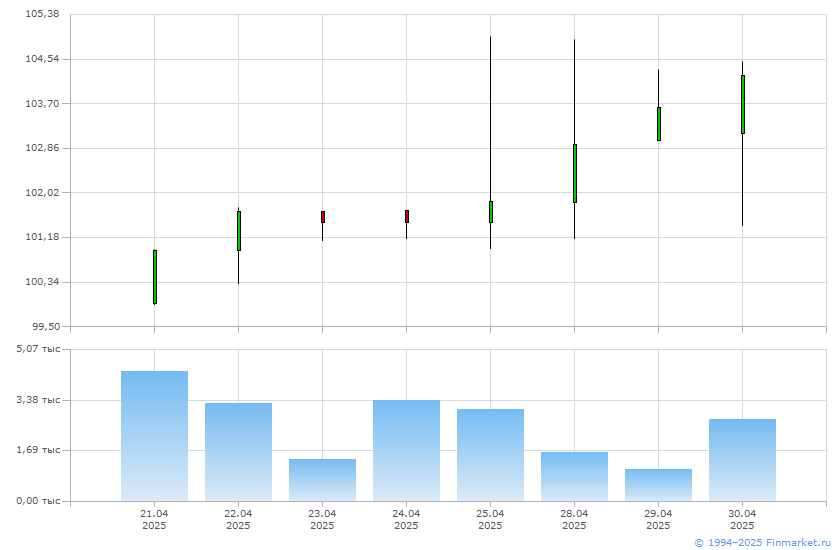Click the 1,69 тыс volume label
Screen dimensions: 840x550
(x=39, y=450)
